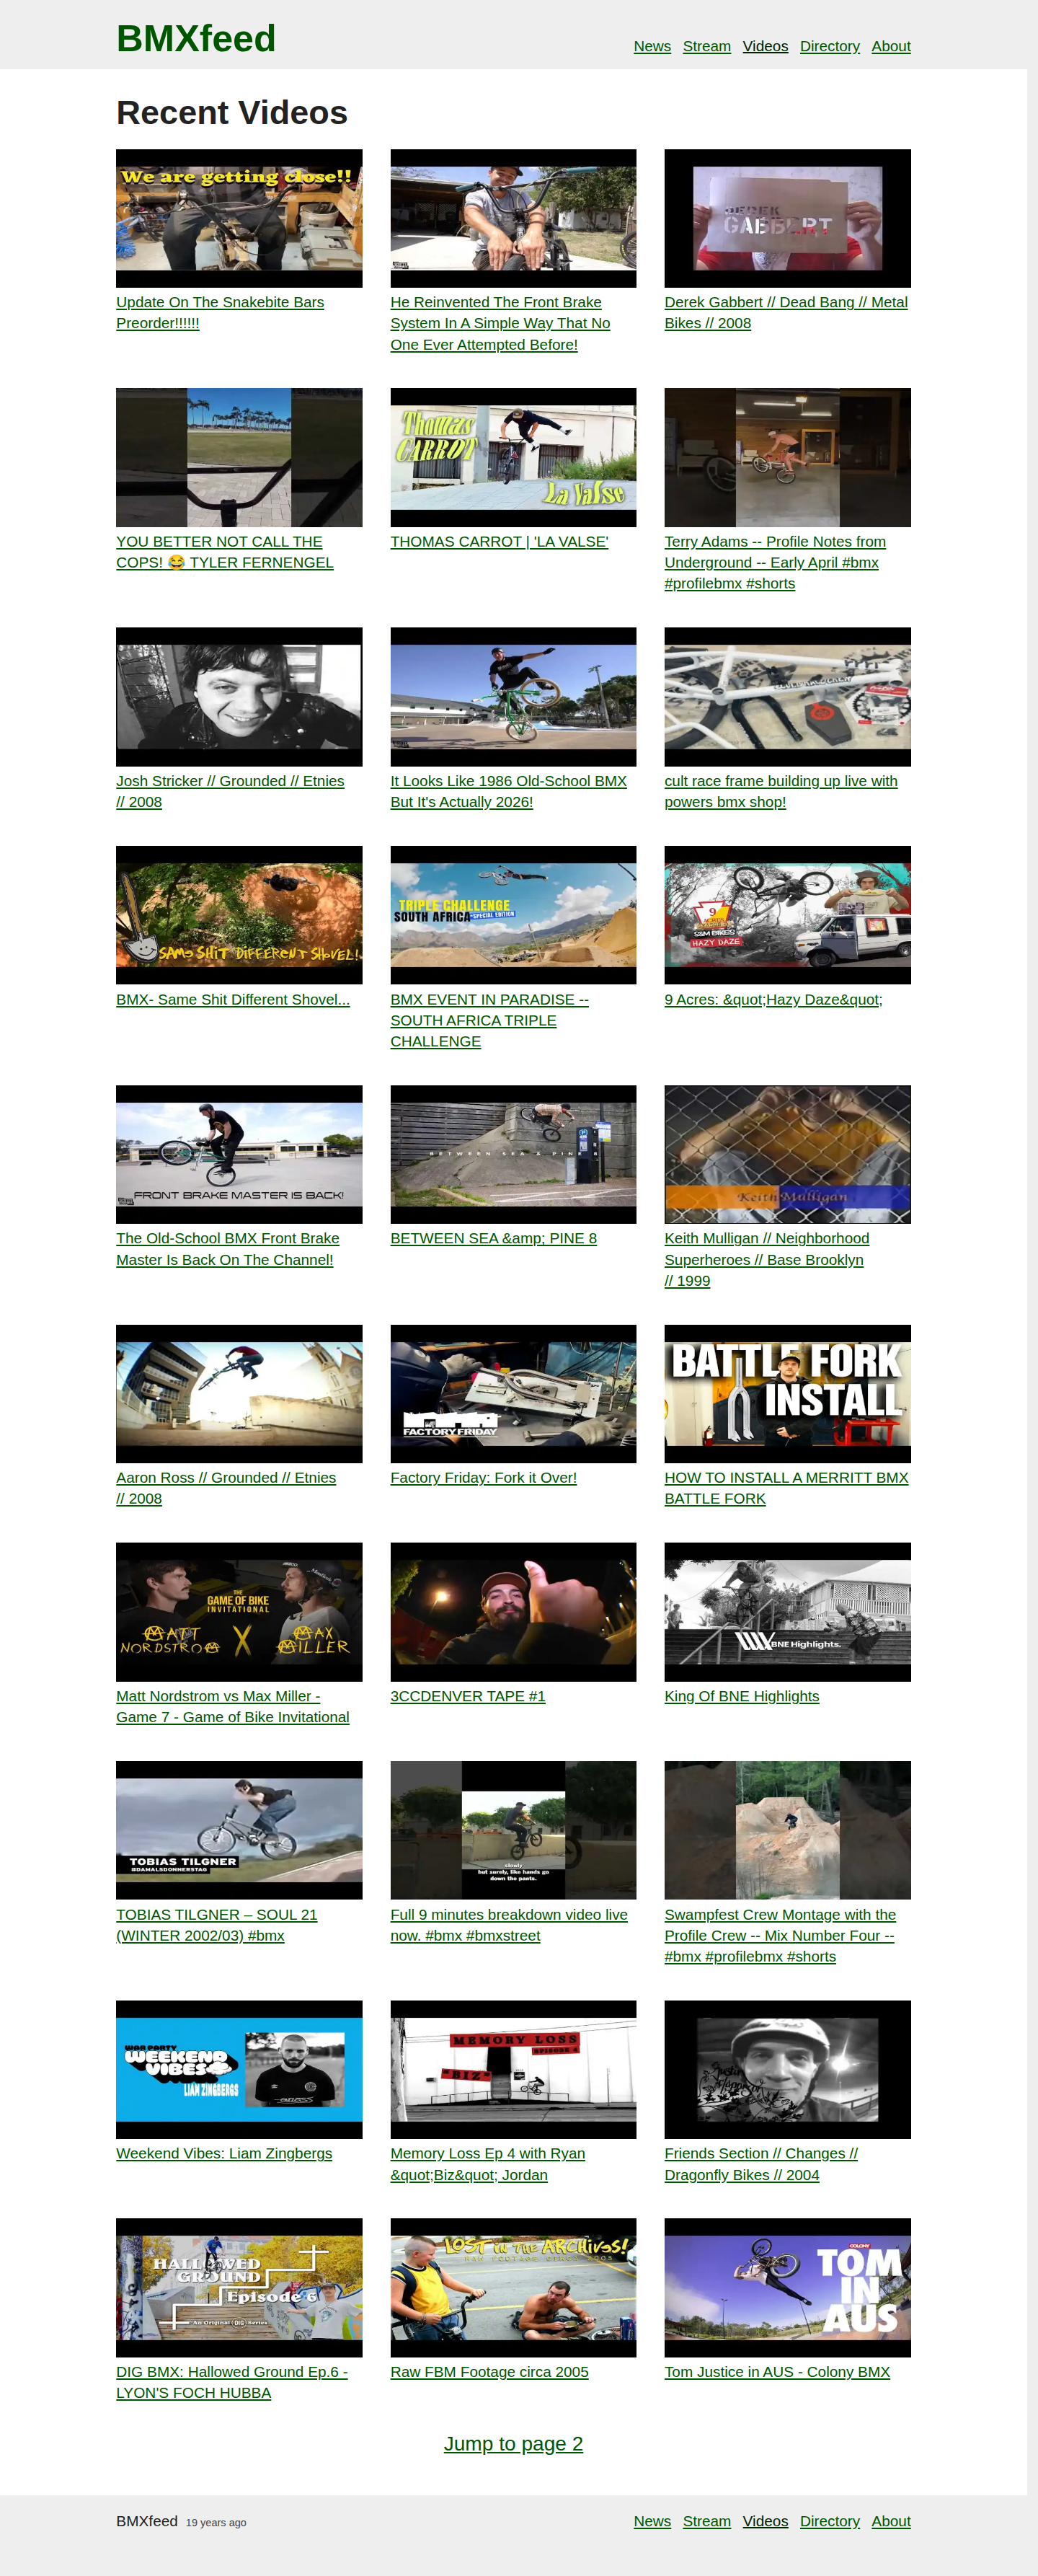The height and width of the screenshot is (2576, 1038).
Task: Open the Weekend Vibes Liam Zingbergs thumbnail
Action: (x=239, y=2069)
